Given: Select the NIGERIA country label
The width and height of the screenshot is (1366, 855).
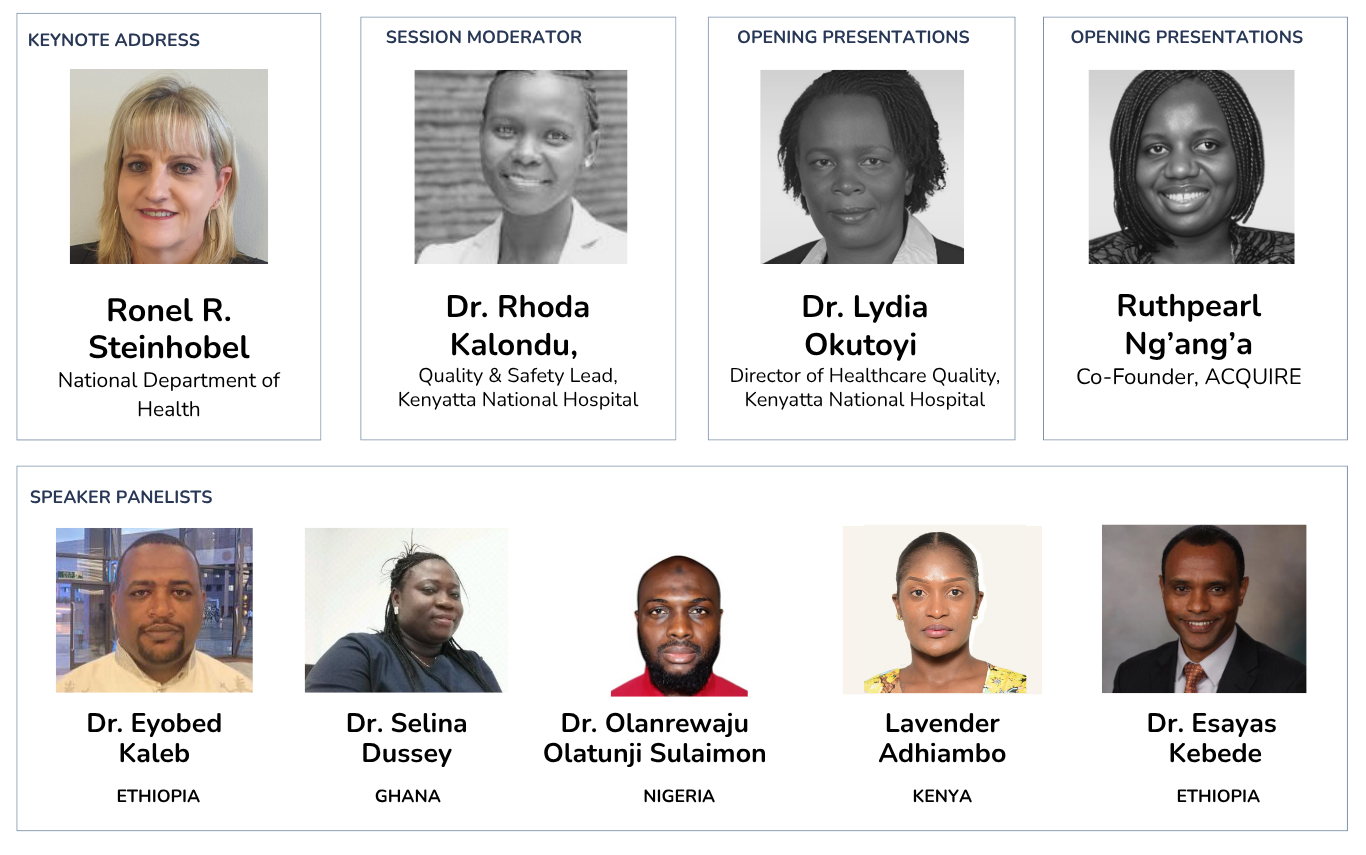Looking at the screenshot, I should click(679, 796).
